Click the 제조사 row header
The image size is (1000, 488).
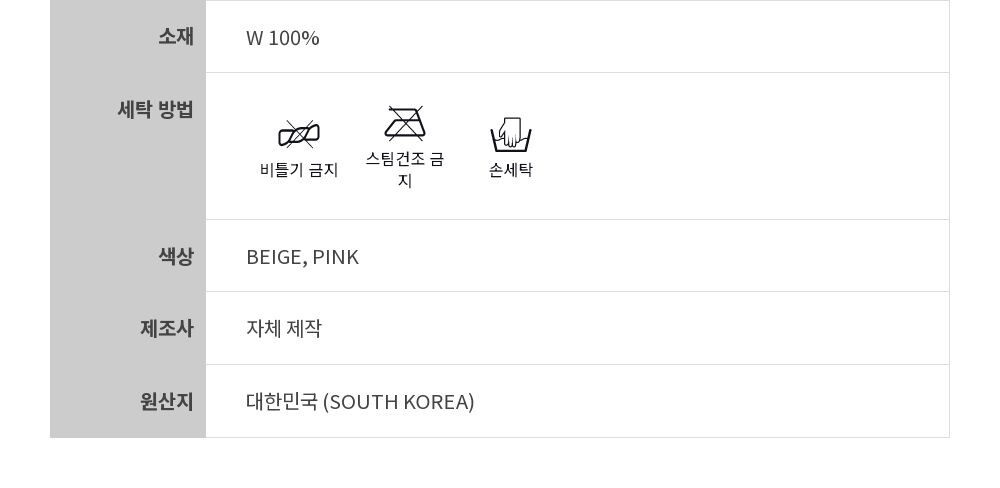pyautogui.click(x=166, y=328)
